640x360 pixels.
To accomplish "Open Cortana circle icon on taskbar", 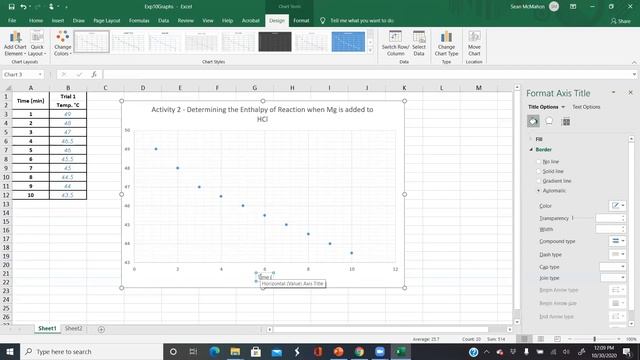I will (x=173, y=351).
